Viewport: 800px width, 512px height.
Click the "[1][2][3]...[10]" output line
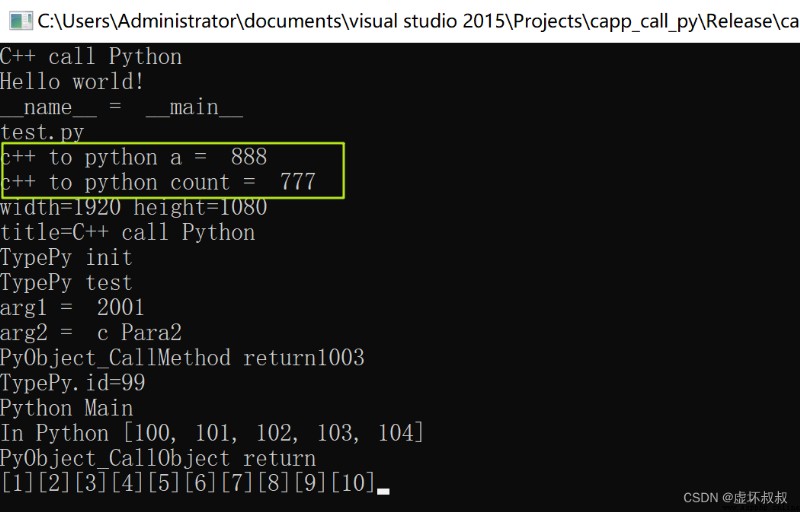point(187,483)
